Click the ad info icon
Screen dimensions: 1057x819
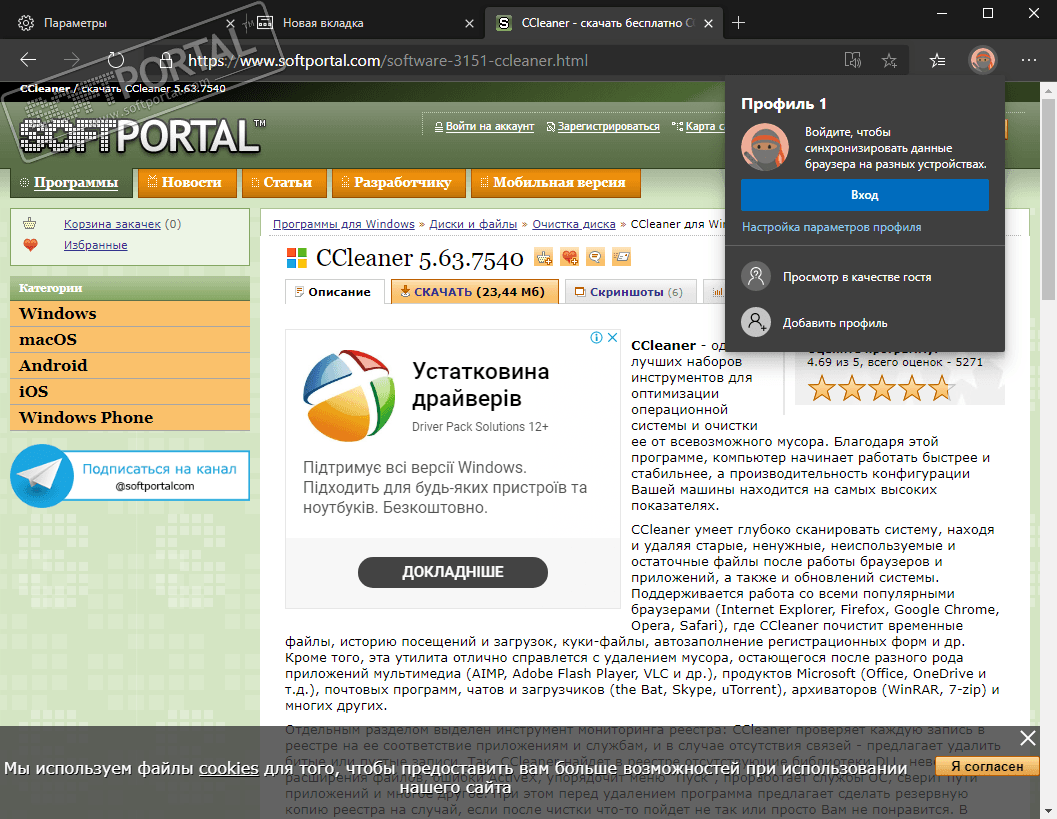click(x=597, y=338)
